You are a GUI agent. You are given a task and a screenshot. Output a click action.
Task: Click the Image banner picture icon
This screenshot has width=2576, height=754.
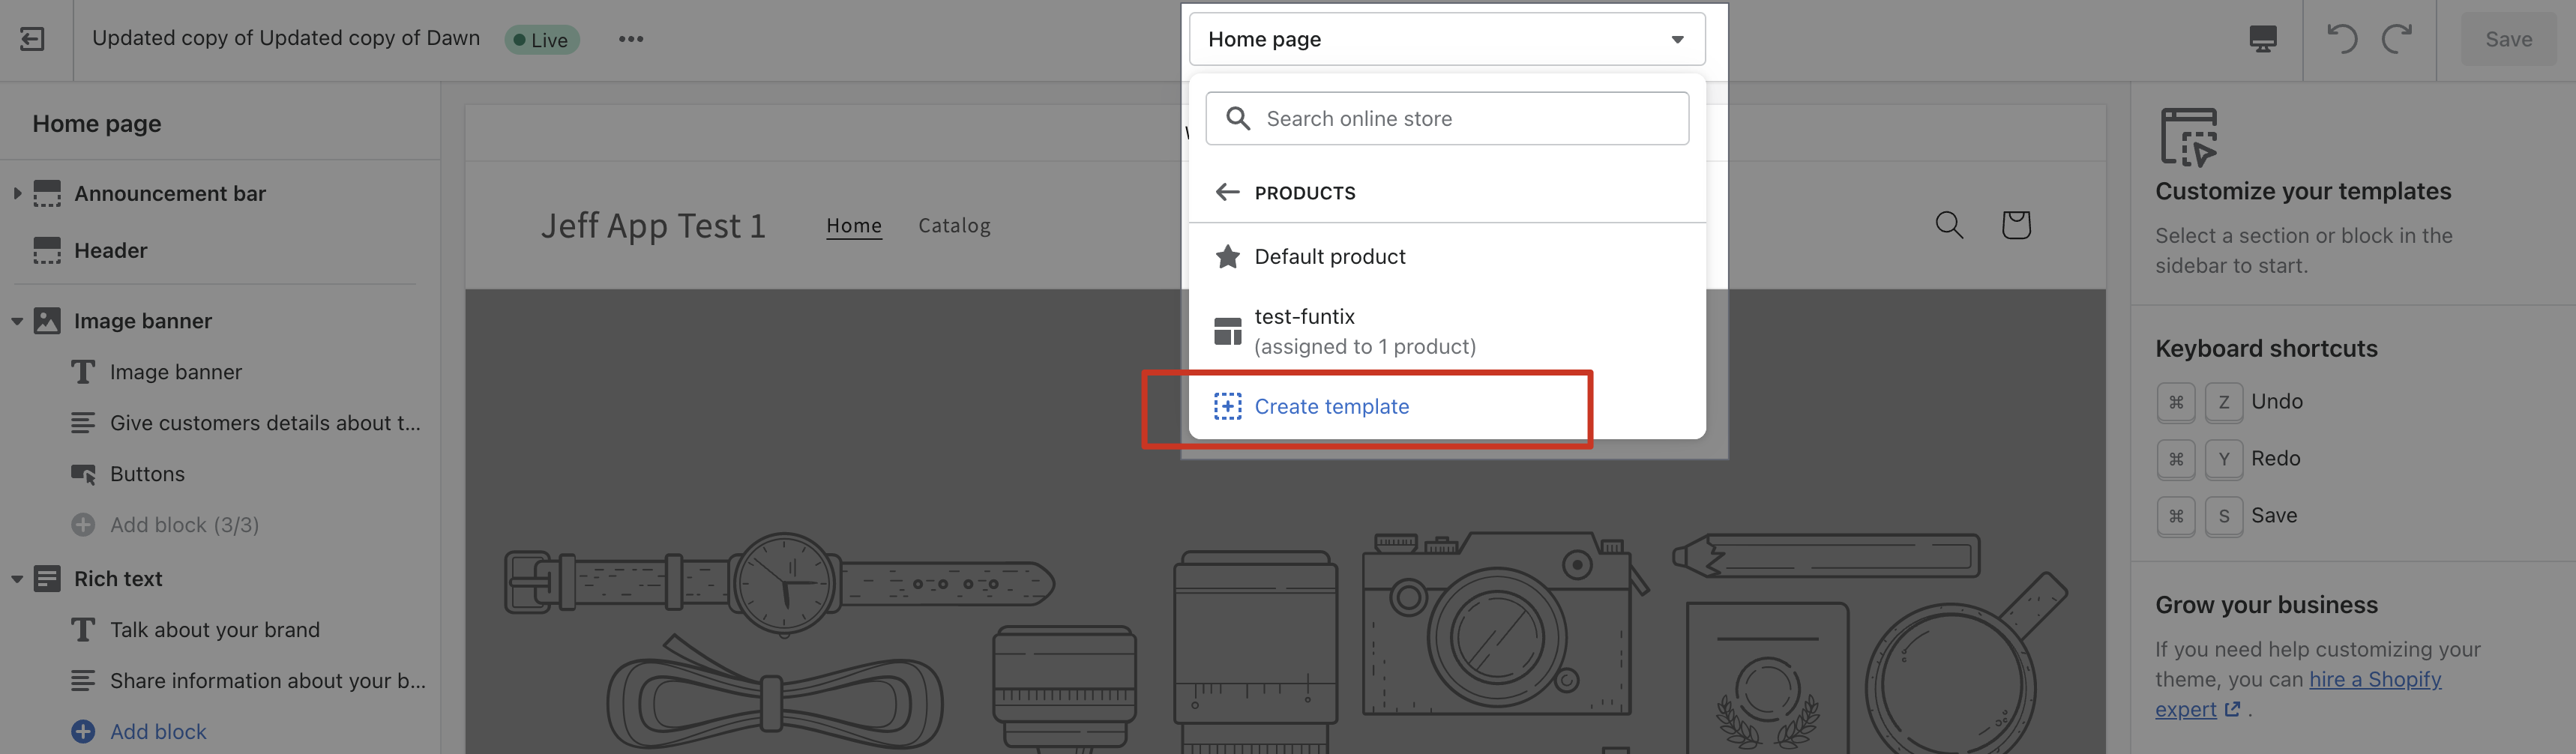(x=47, y=321)
